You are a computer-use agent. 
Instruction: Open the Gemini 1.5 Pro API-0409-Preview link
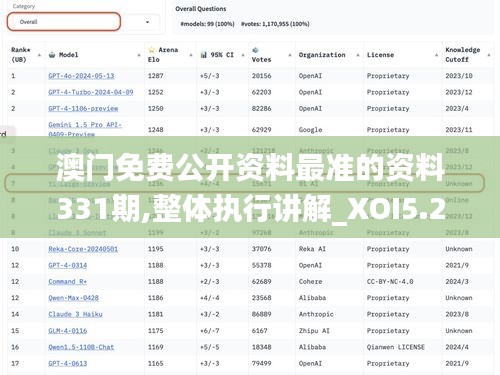pyautogui.click(x=85, y=129)
